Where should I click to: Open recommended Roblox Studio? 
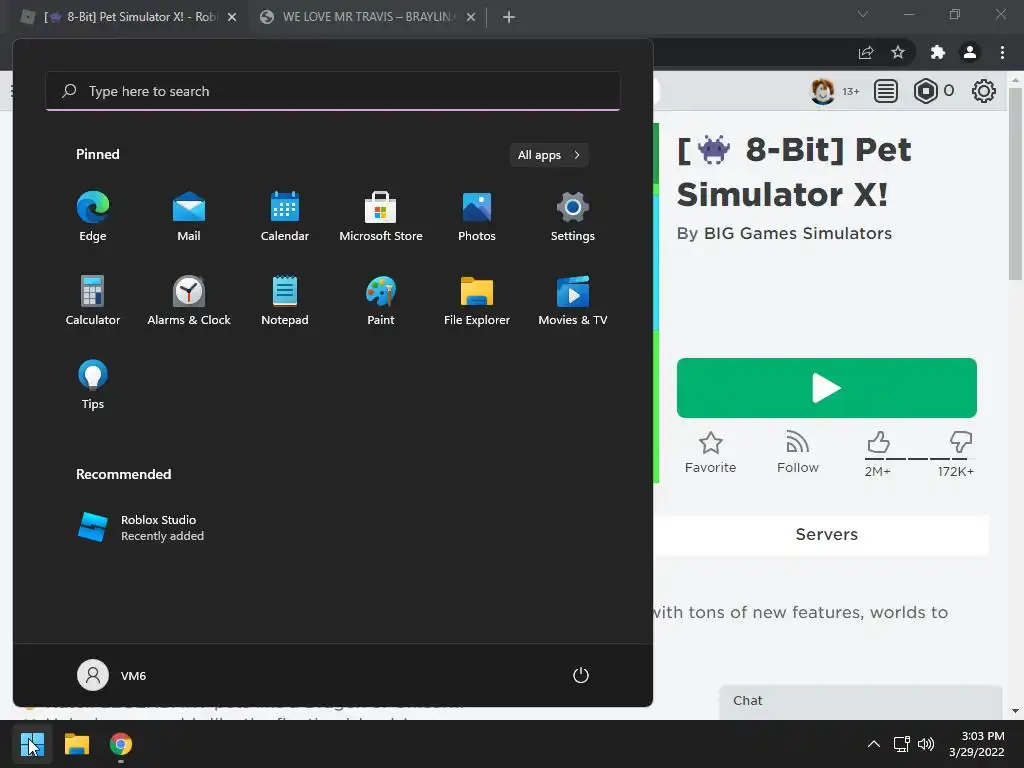pyautogui.click(x=140, y=527)
